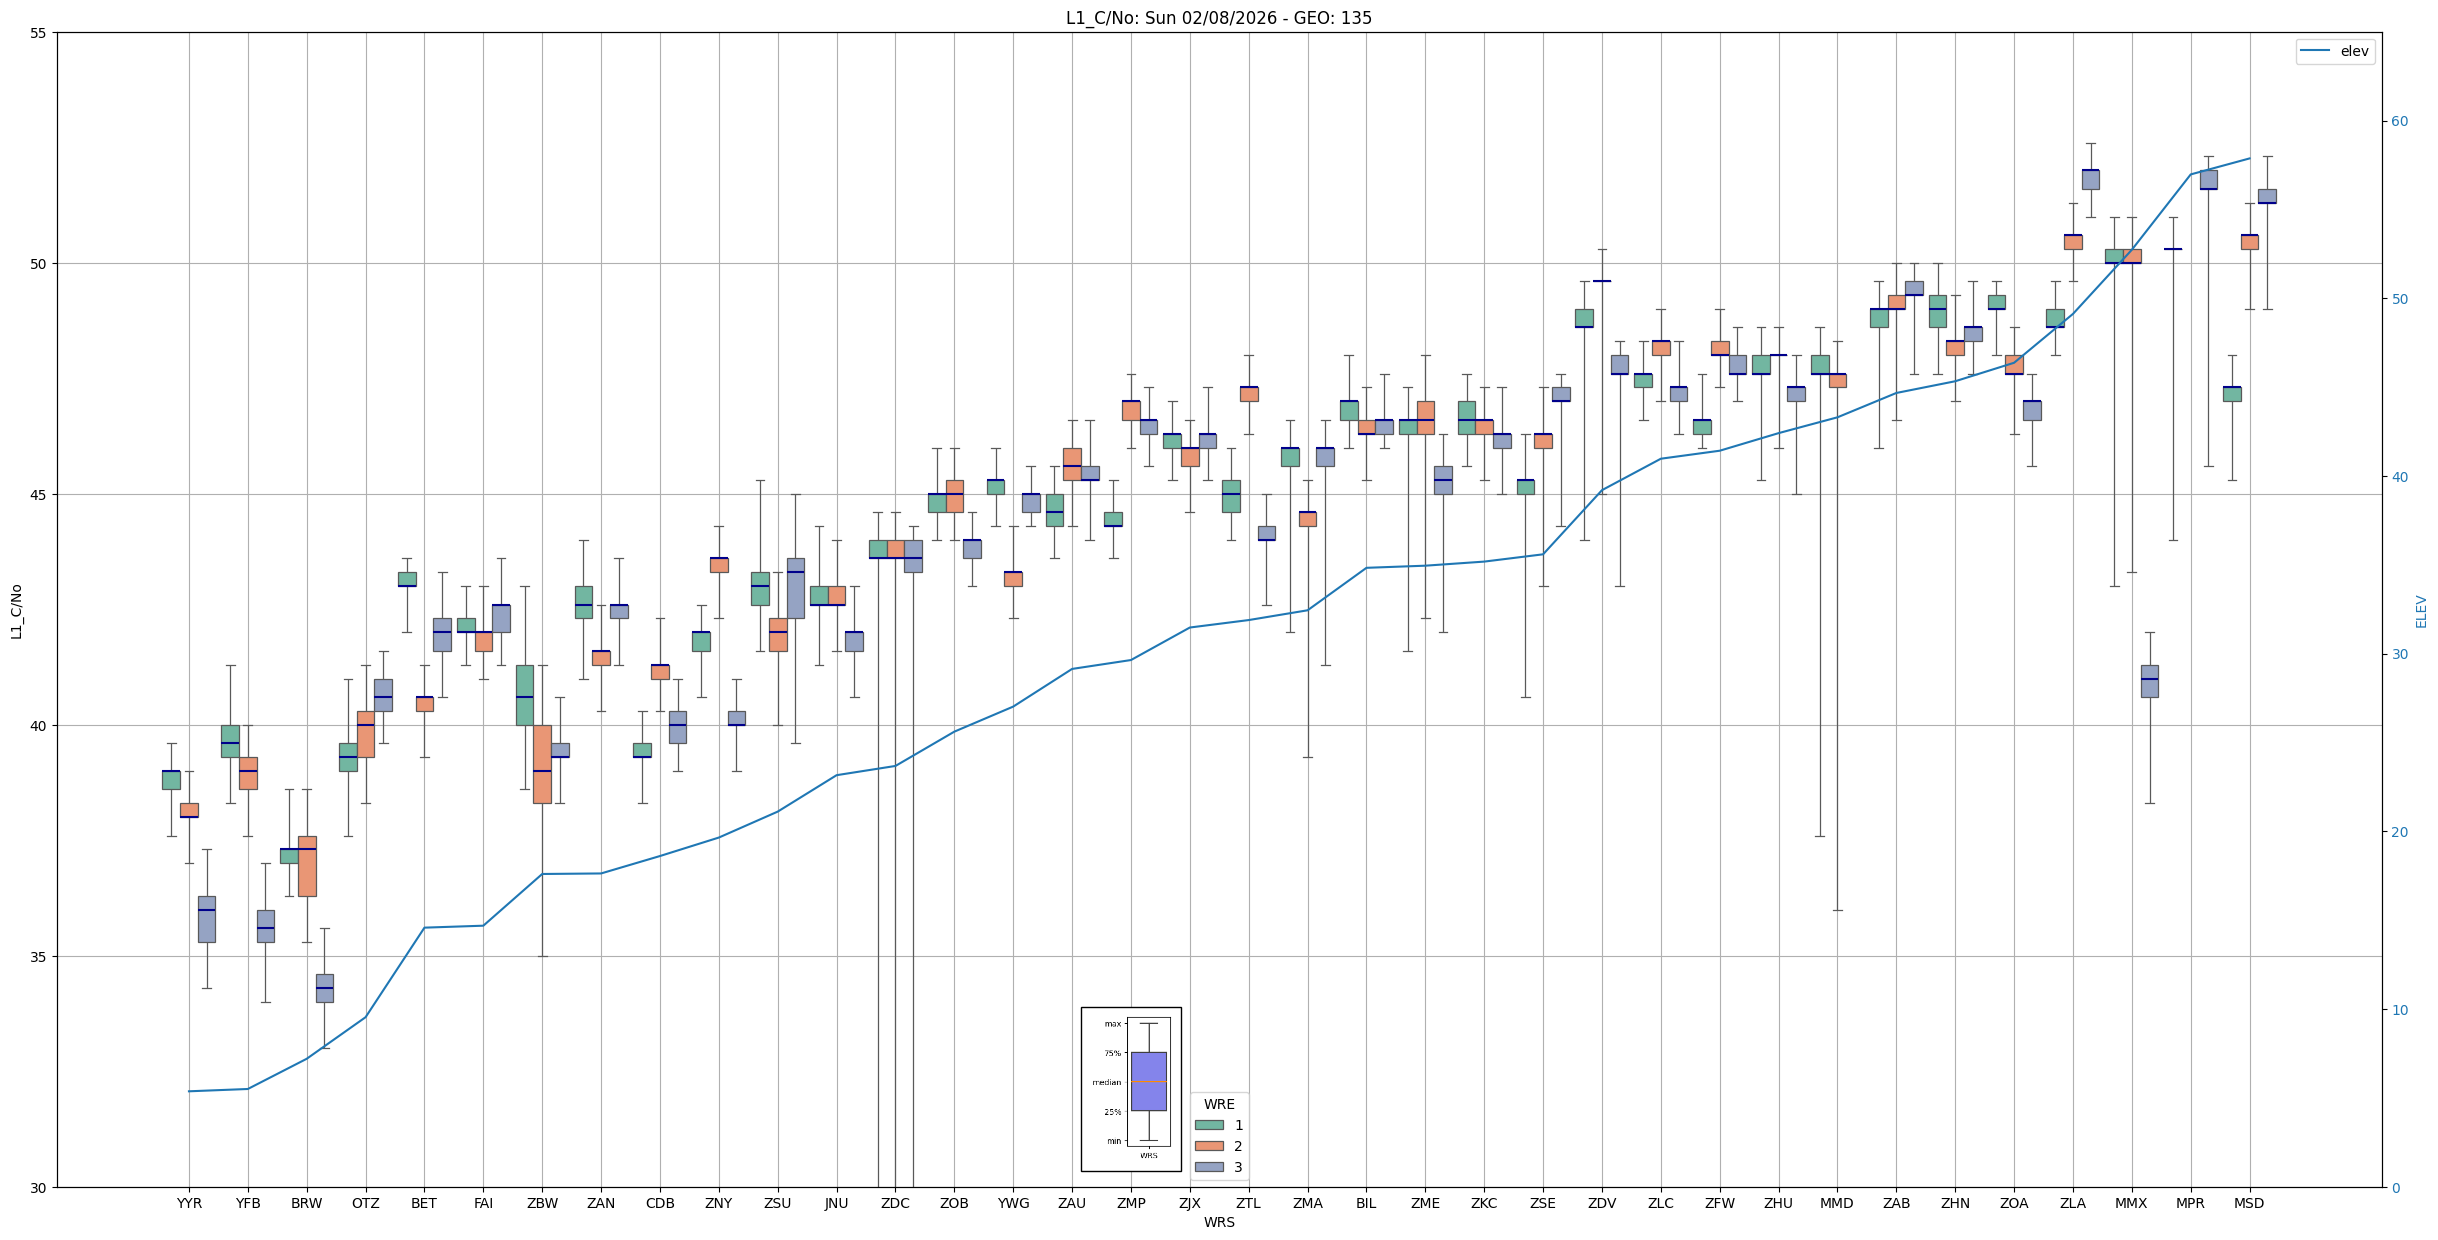Click the MSD x-axis tick label
Viewport: 2438px width, 1240px height.
click(x=2249, y=1203)
